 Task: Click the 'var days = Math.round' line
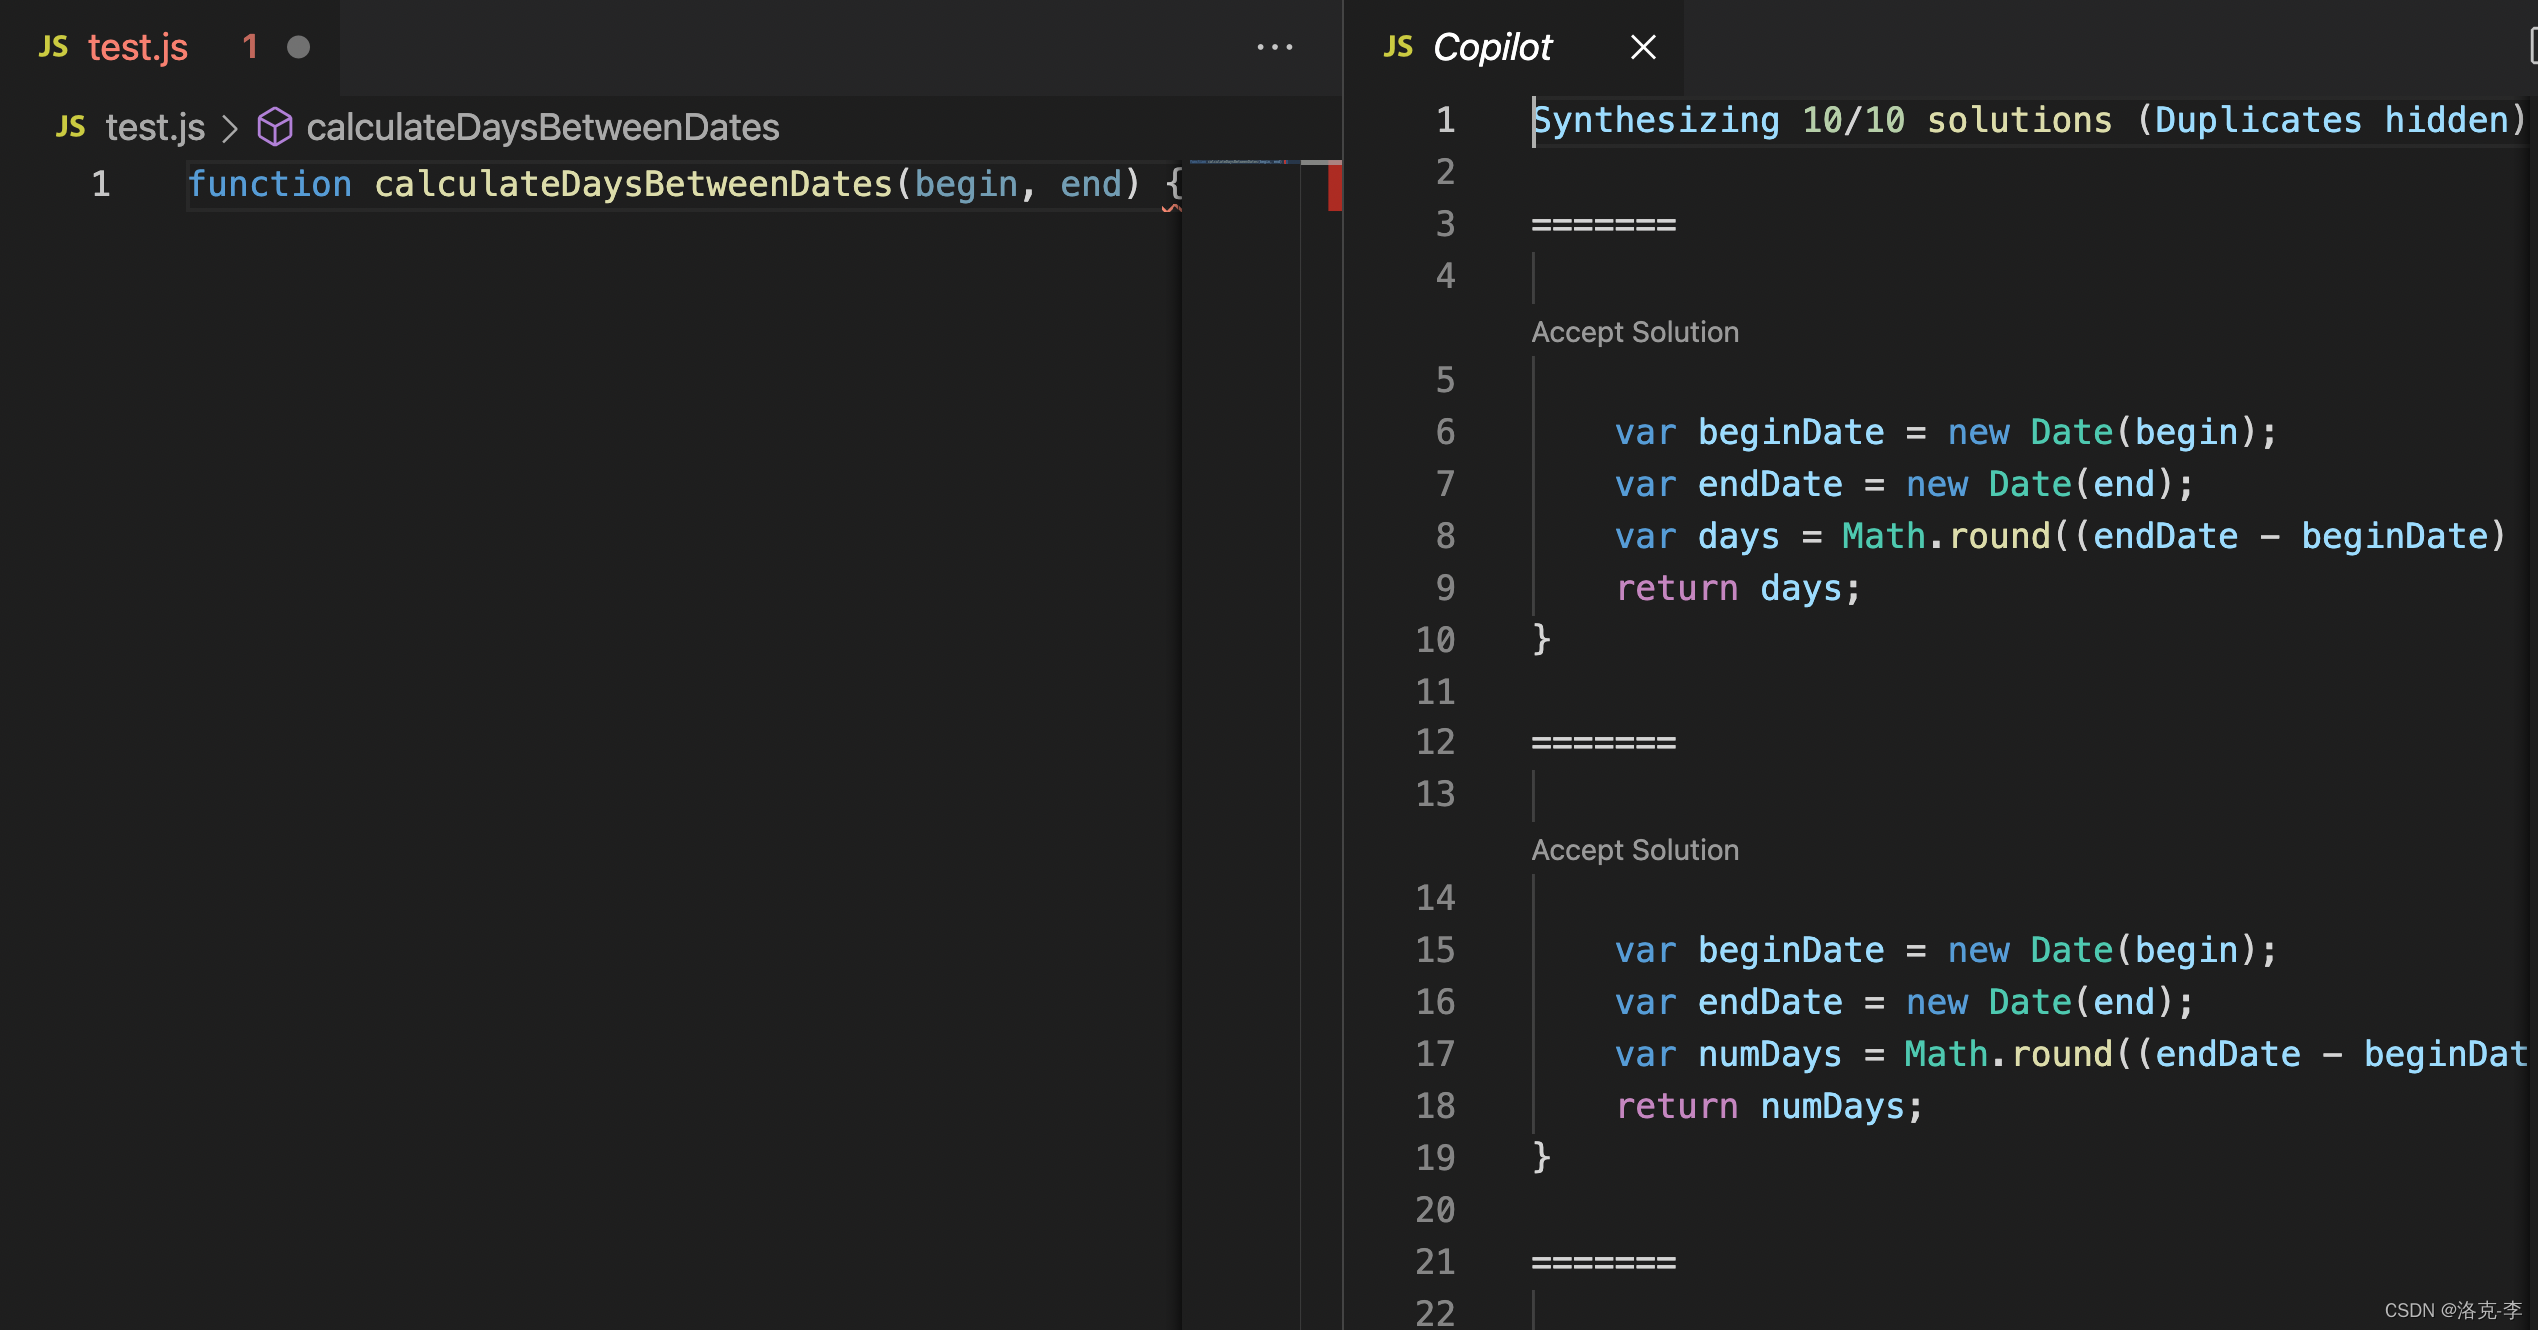pos(2060,536)
